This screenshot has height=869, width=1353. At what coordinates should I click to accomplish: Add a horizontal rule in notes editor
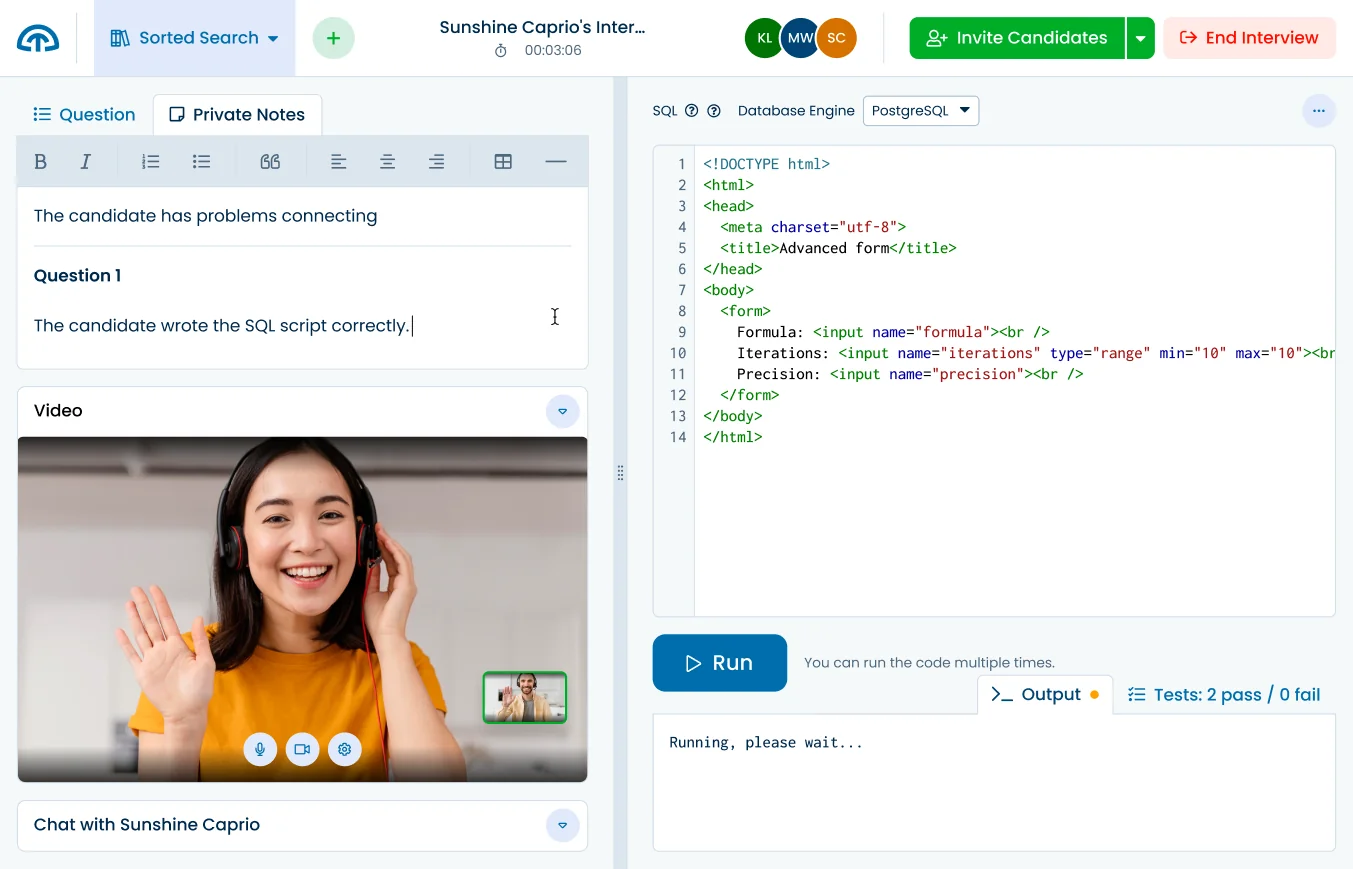(556, 160)
